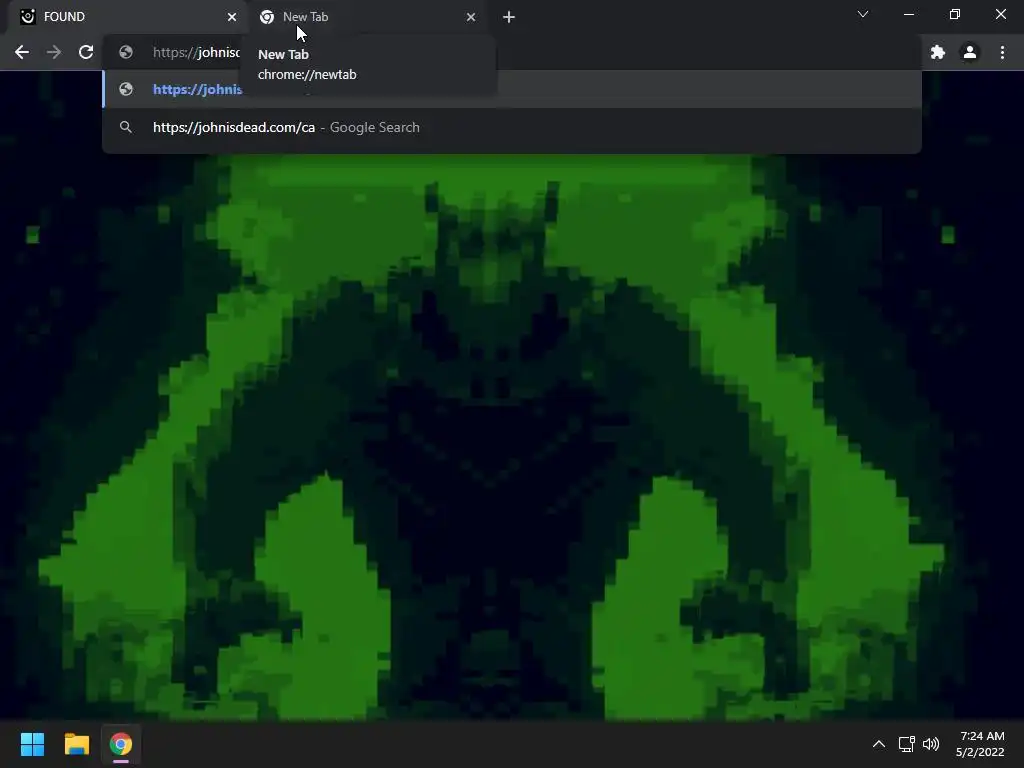Open Chrome's three-dot menu
Screen dimensions: 1024x768
point(1002,52)
